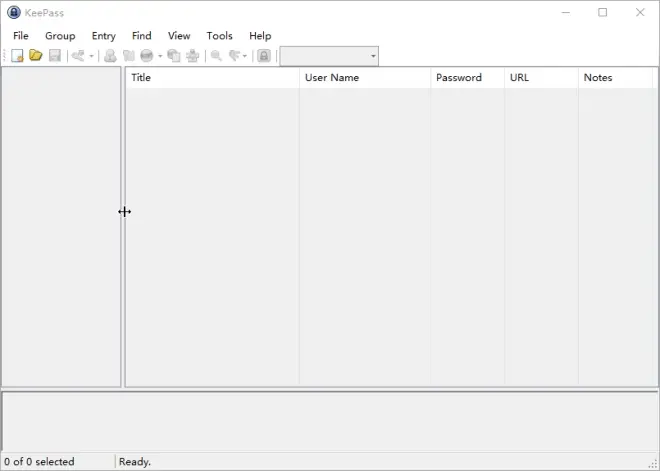Image resolution: width=660 pixels, height=471 pixels.
Task: Click the Add Entry key icon
Action: point(78,56)
